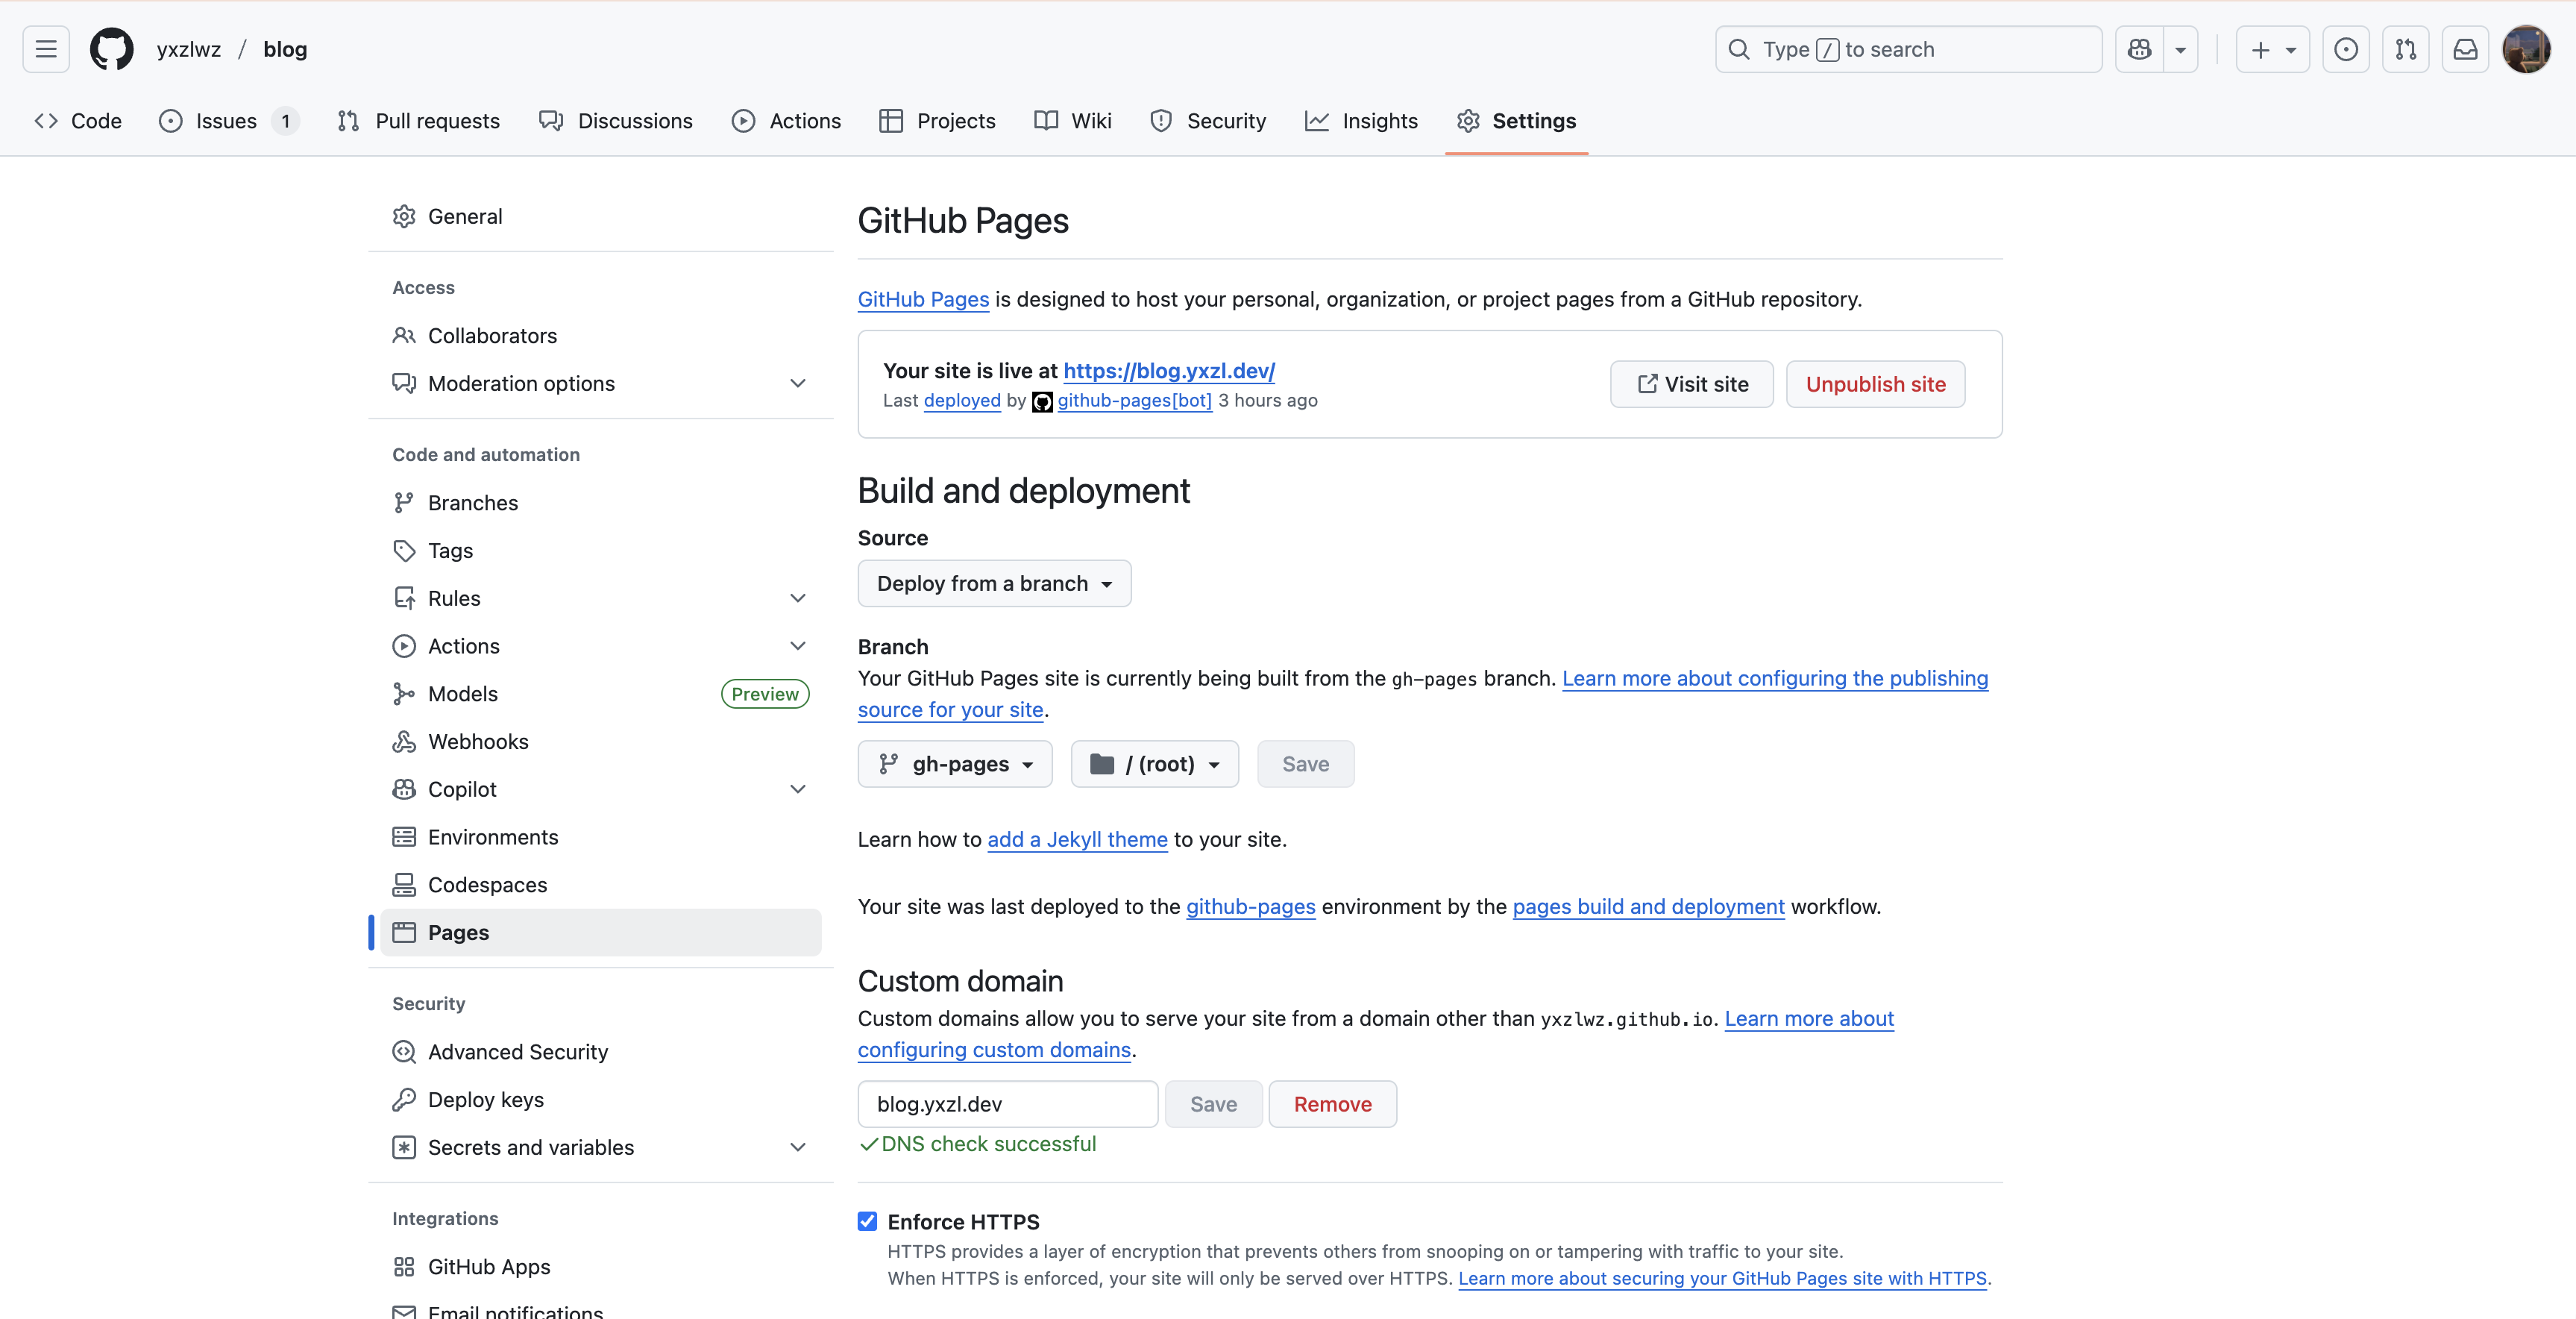Switch to the Insights tab
The width and height of the screenshot is (2576, 1319).
pyautogui.click(x=1361, y=121)
